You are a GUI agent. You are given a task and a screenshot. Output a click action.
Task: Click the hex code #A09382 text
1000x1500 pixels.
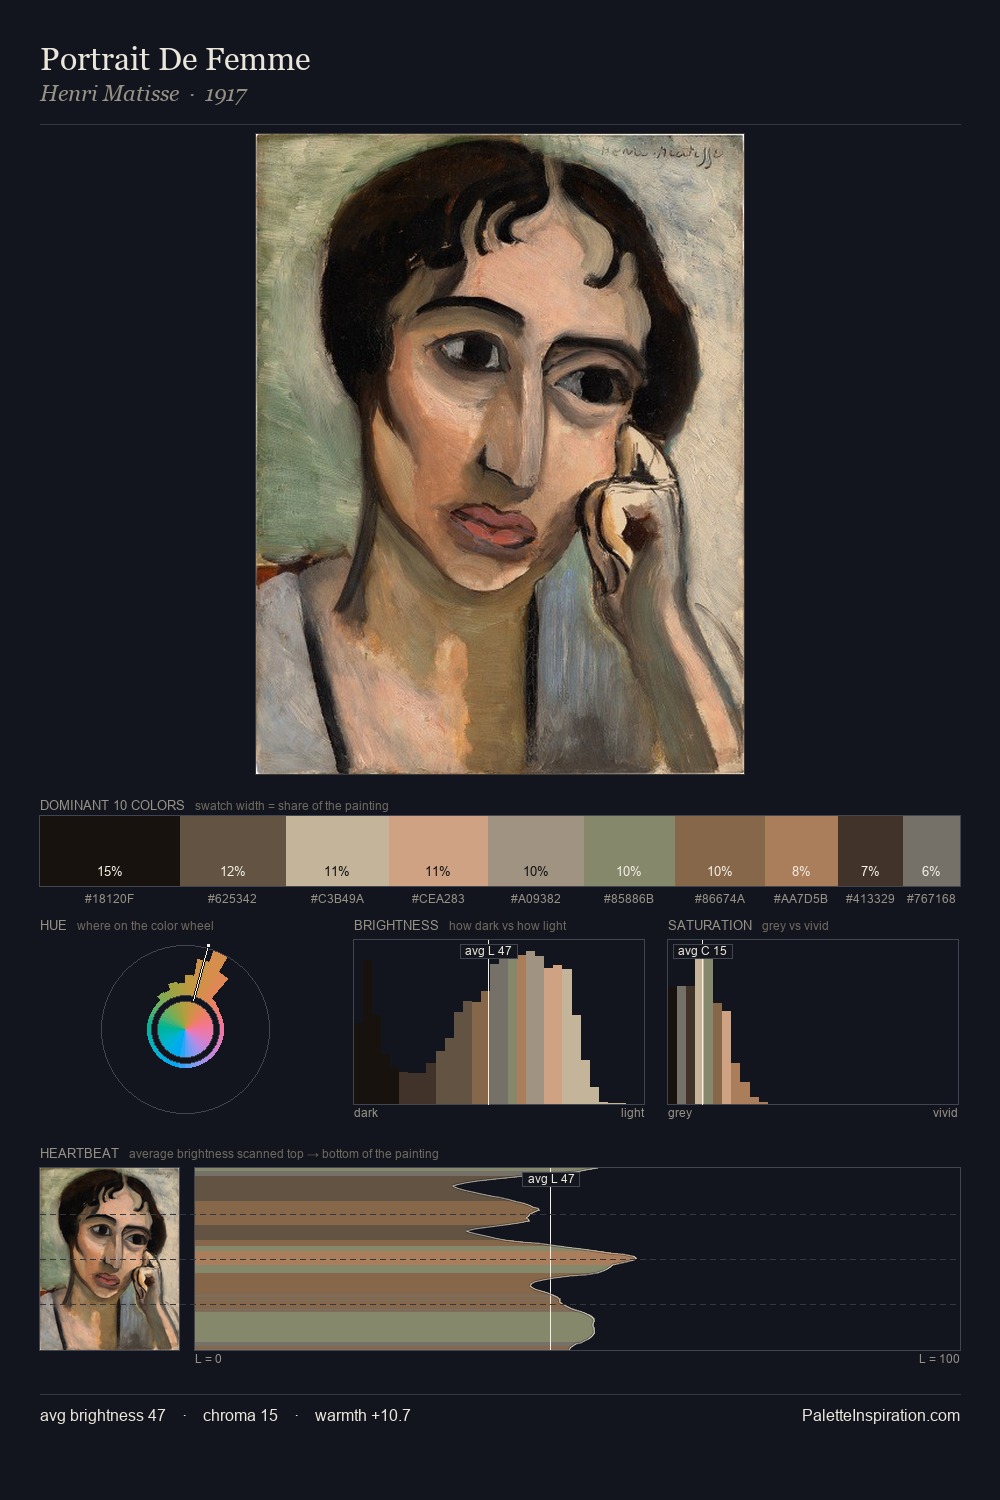[536, 899]
